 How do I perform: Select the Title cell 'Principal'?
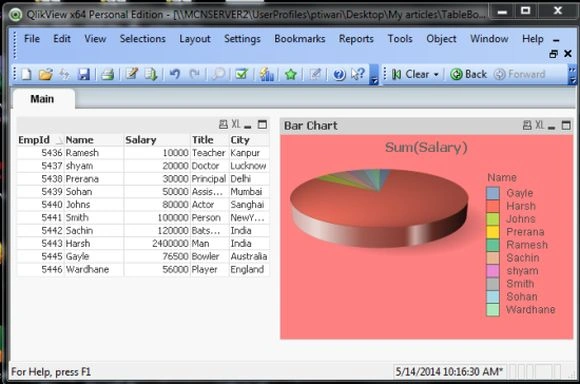click(x=209, y=179)
